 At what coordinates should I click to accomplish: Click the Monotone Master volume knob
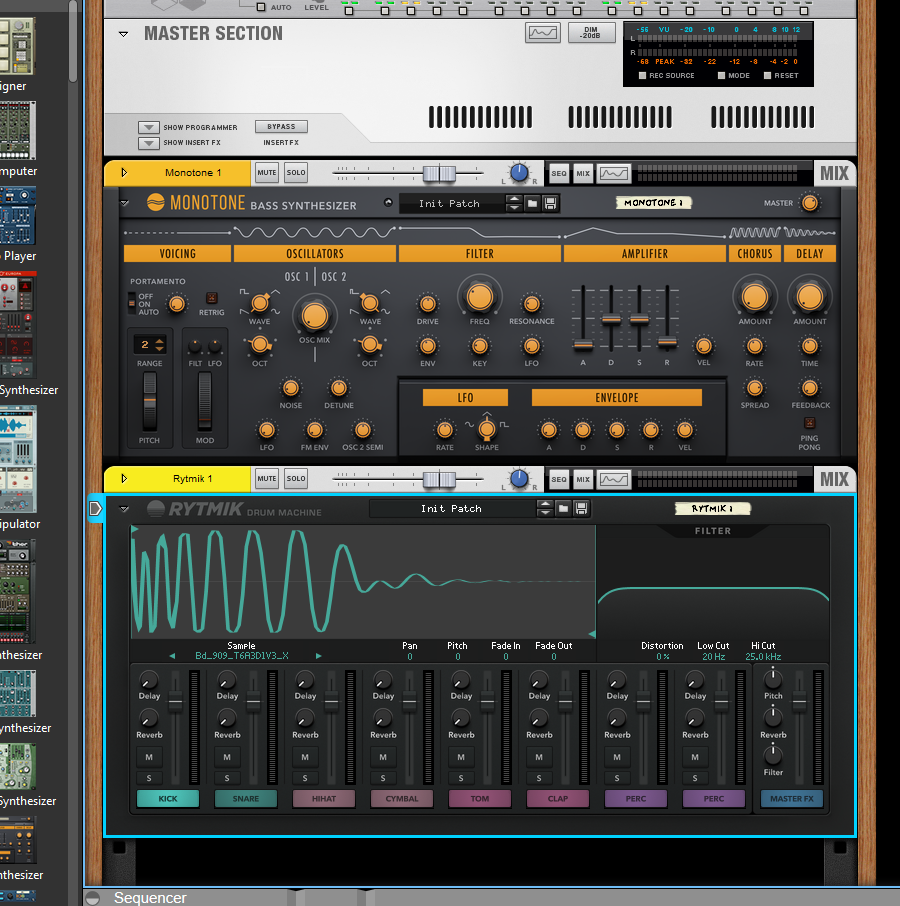810,203
